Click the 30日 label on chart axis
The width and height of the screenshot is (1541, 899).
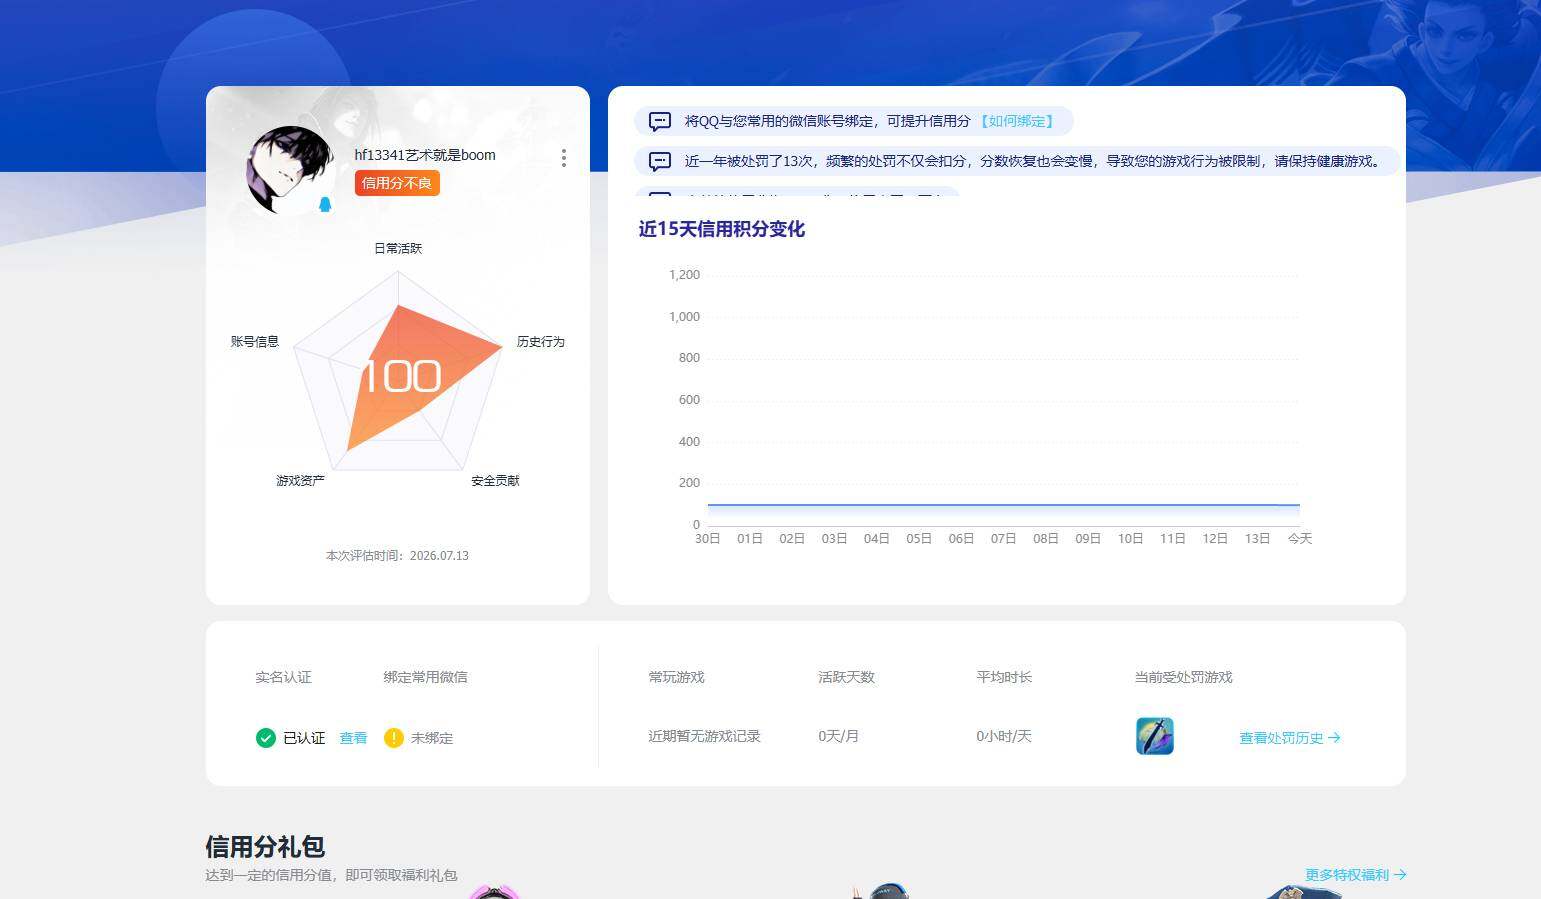[708, 539]
